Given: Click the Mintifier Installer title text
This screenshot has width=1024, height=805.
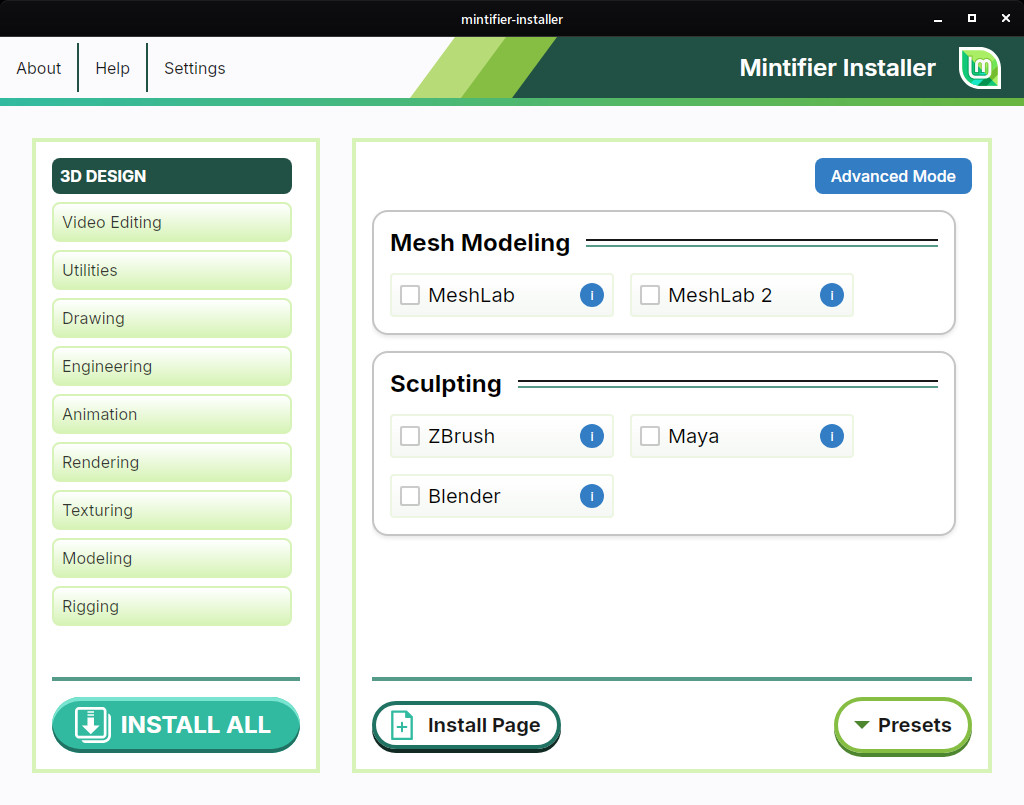Looking at the screenshot, I should point(837,68).
